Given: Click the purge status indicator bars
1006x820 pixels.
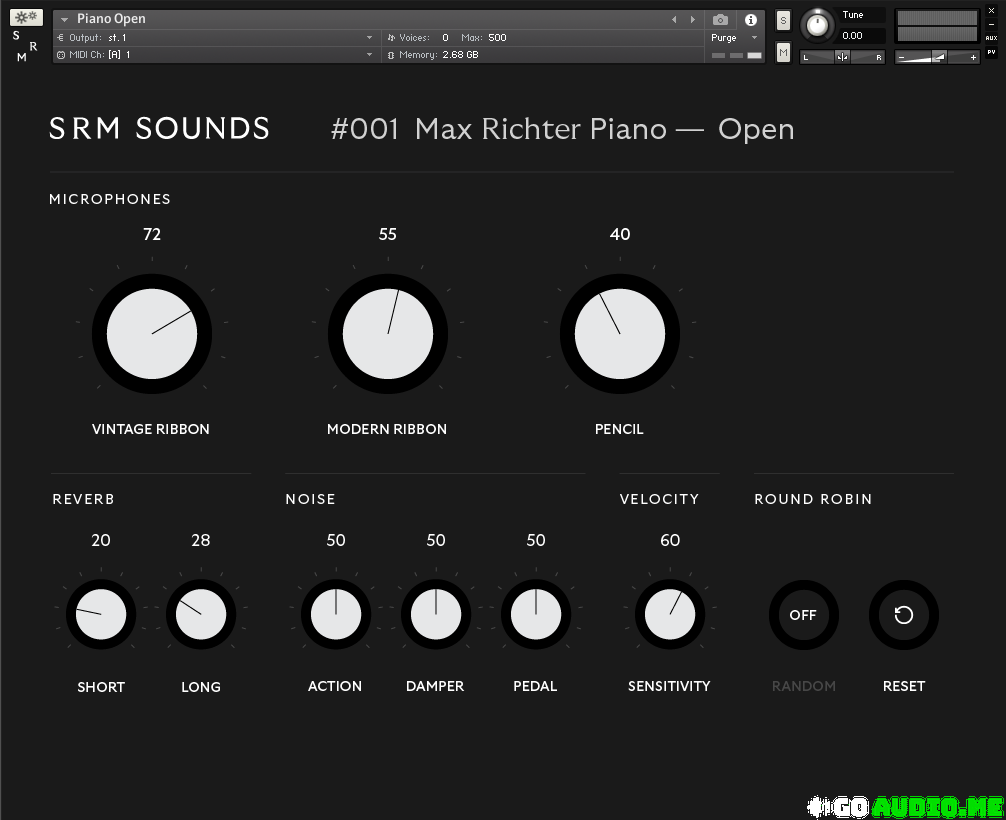Looking at the screenshot, I should point(737,56).
